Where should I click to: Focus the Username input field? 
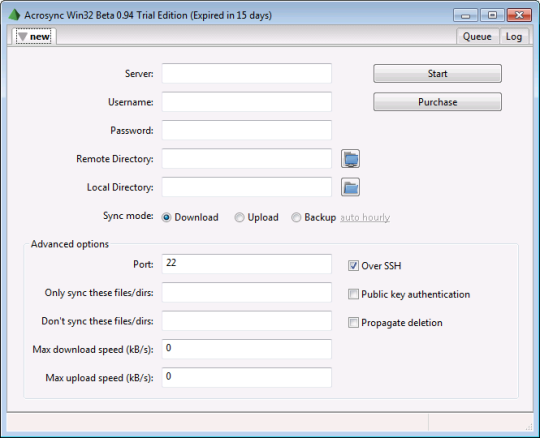click(x=247, y=102)
